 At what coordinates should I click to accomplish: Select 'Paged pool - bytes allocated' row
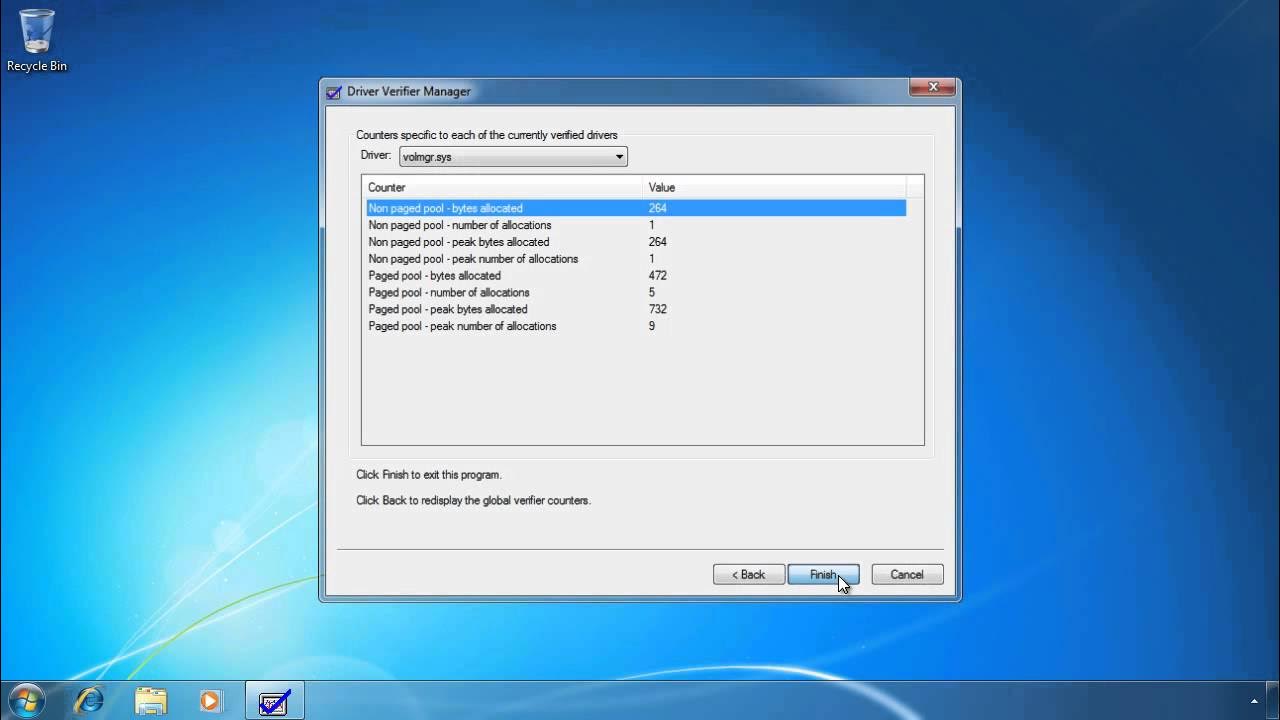(x=636, y=276)
